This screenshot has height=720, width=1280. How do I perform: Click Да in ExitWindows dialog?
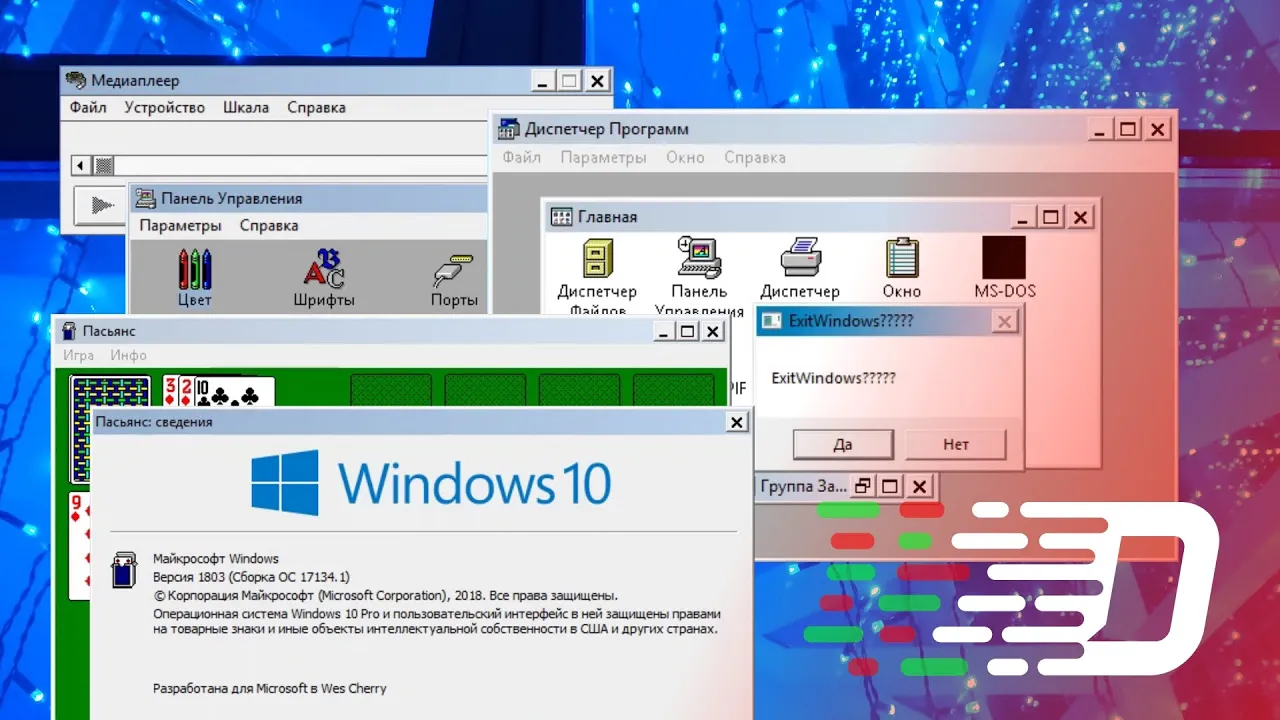842,444
